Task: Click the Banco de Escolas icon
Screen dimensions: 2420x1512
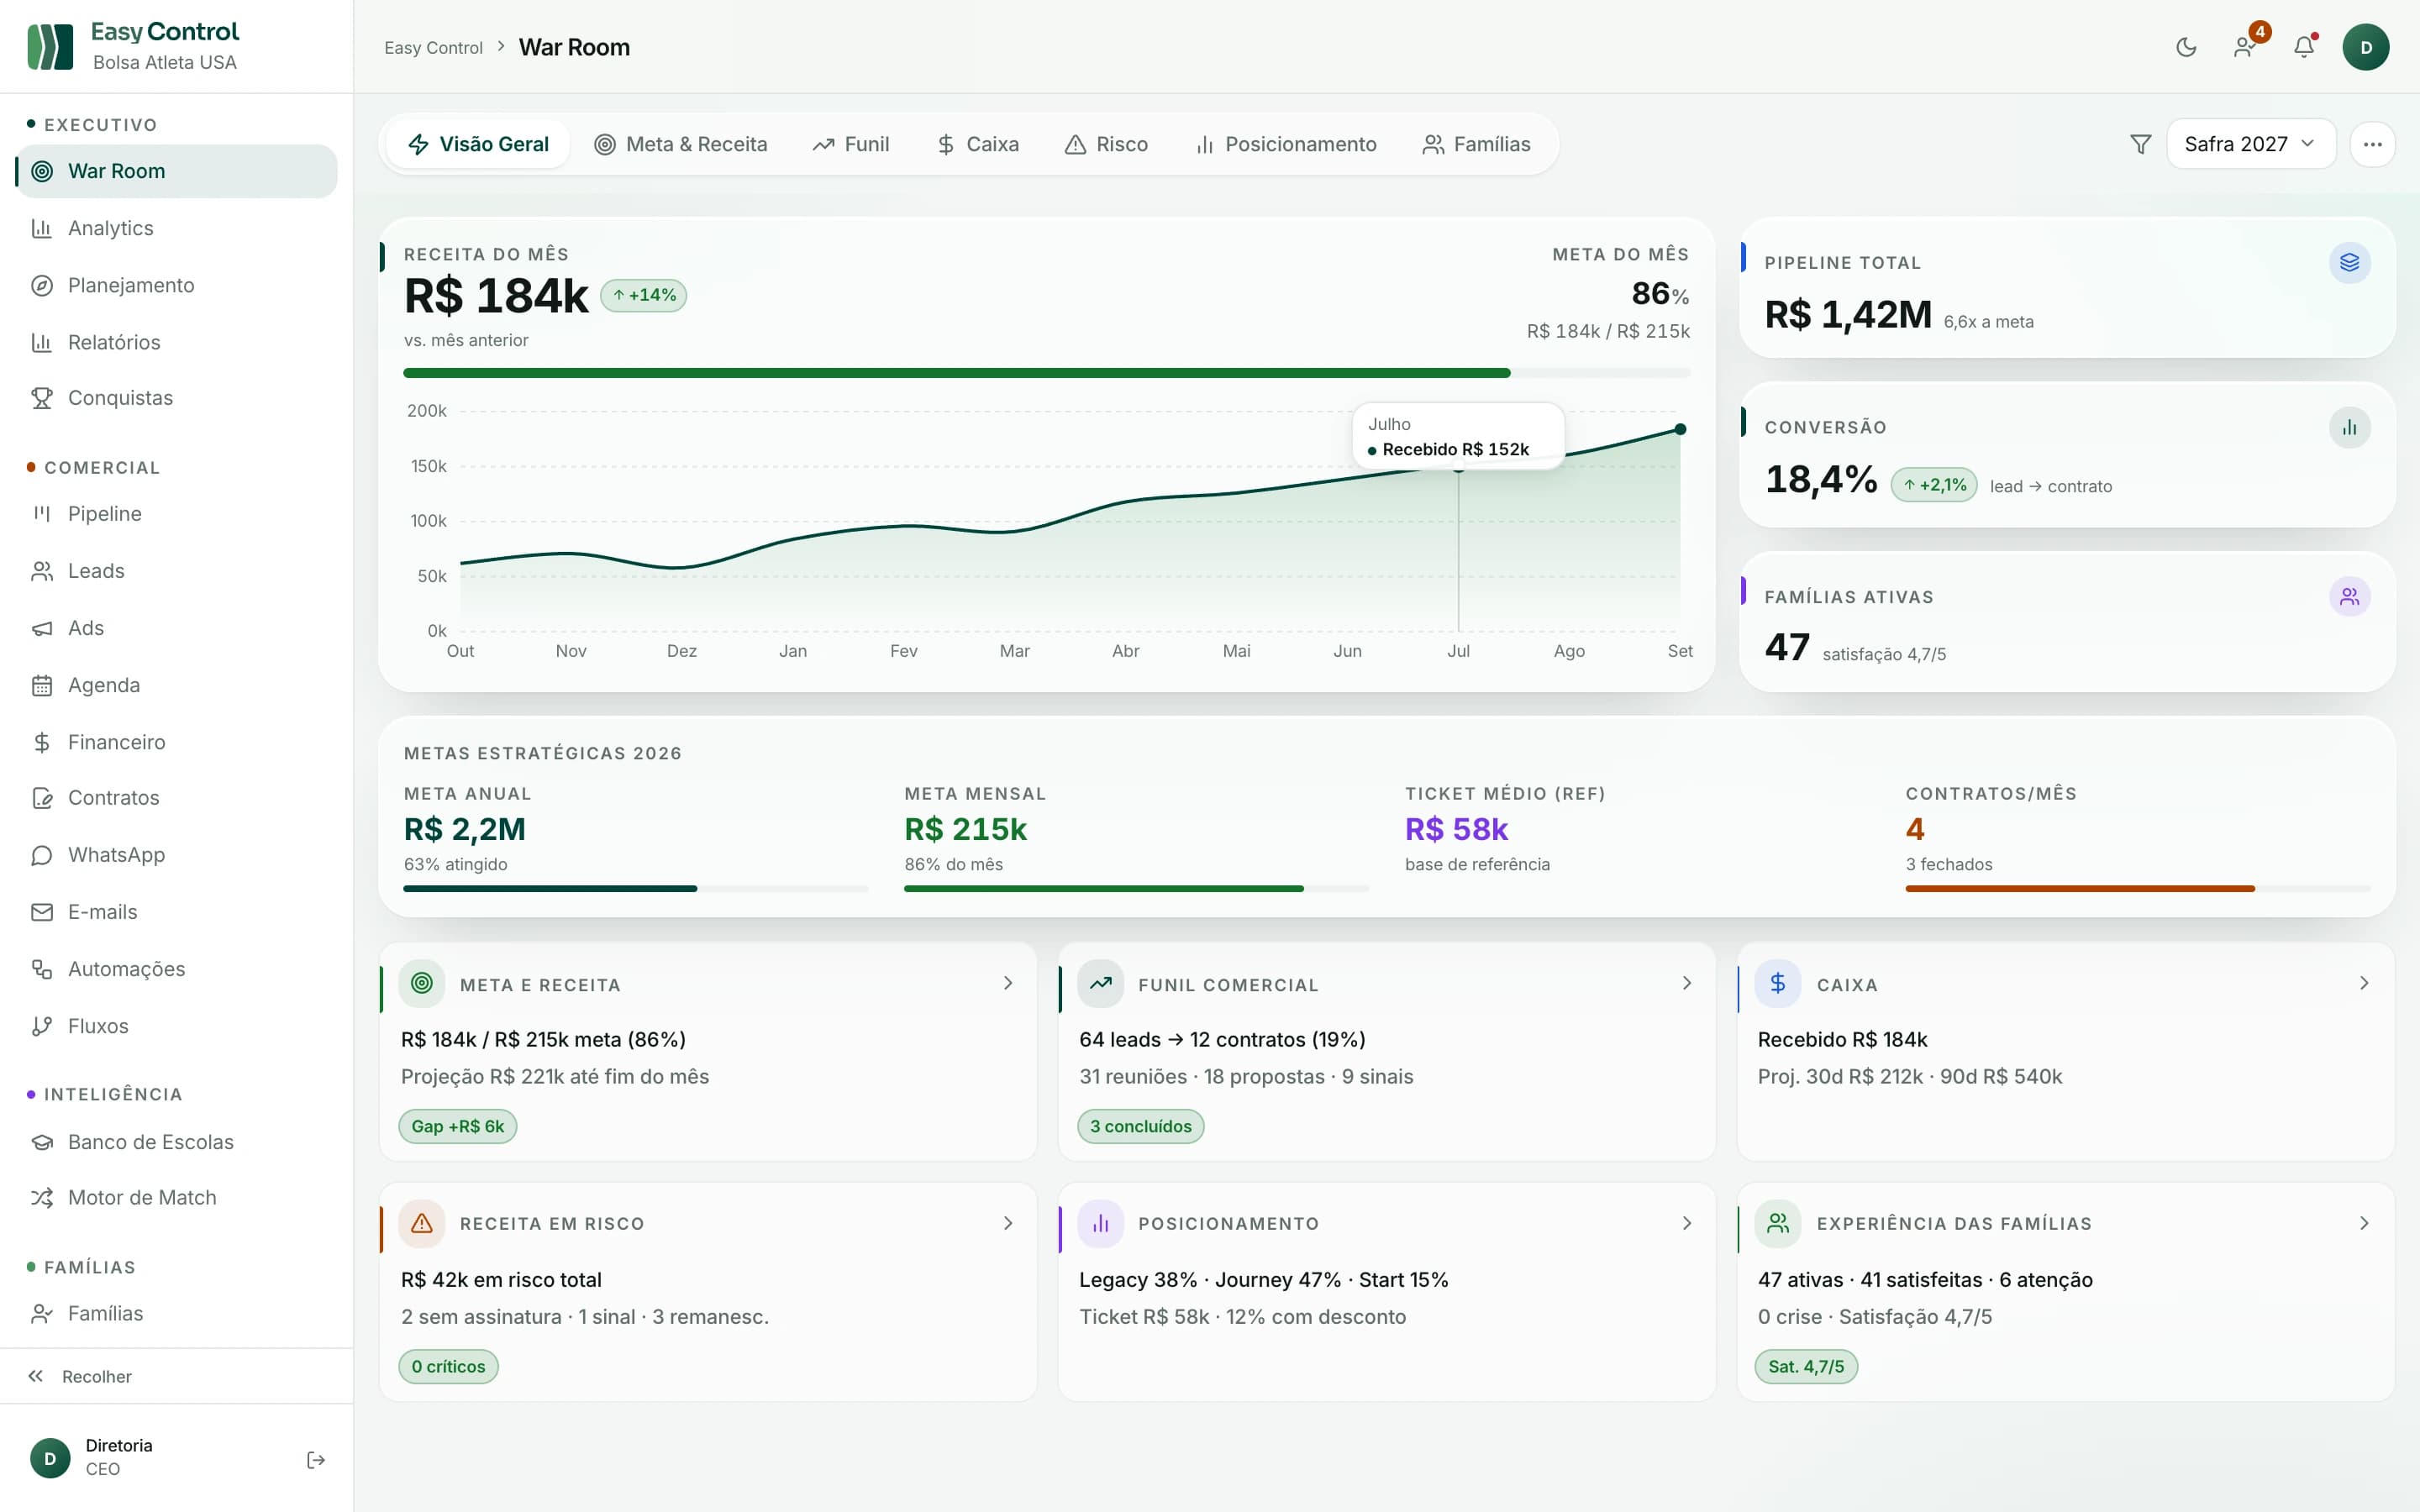Action: coord(42,1142)
